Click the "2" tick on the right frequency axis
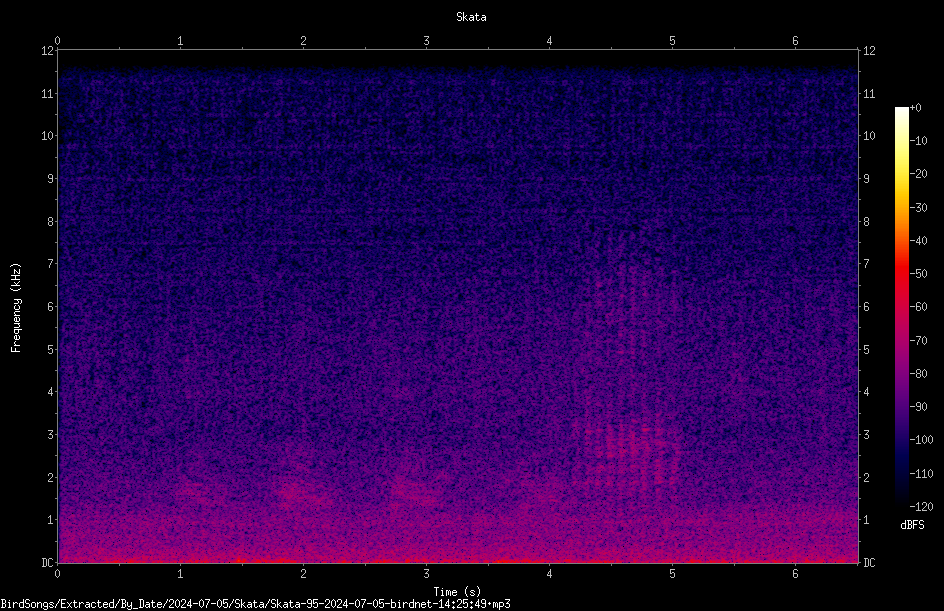Image resolution: width=944 pixels, height=611 pixels. coord(866,477)
